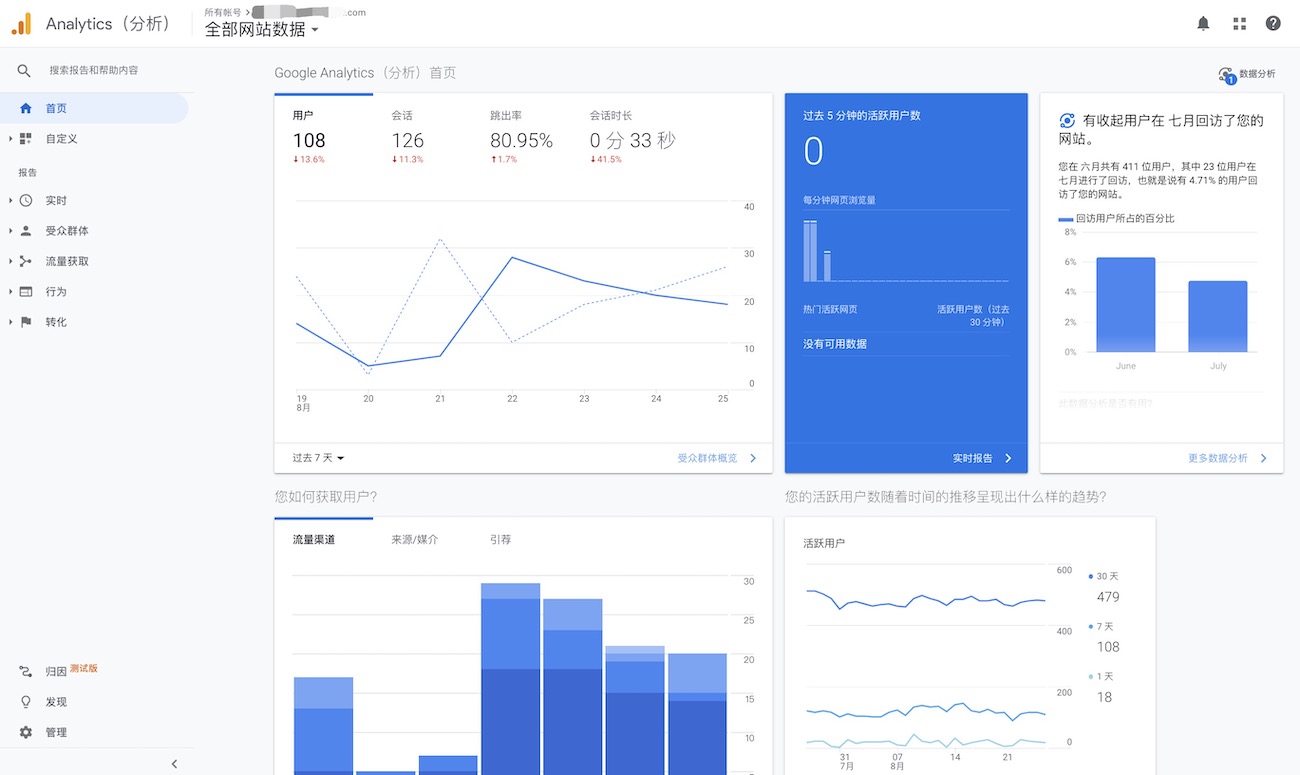Viewport: 1300px width, 775px height.
Task: Click arrow icon beside 受众群体概览
Action: coord(753,458)
